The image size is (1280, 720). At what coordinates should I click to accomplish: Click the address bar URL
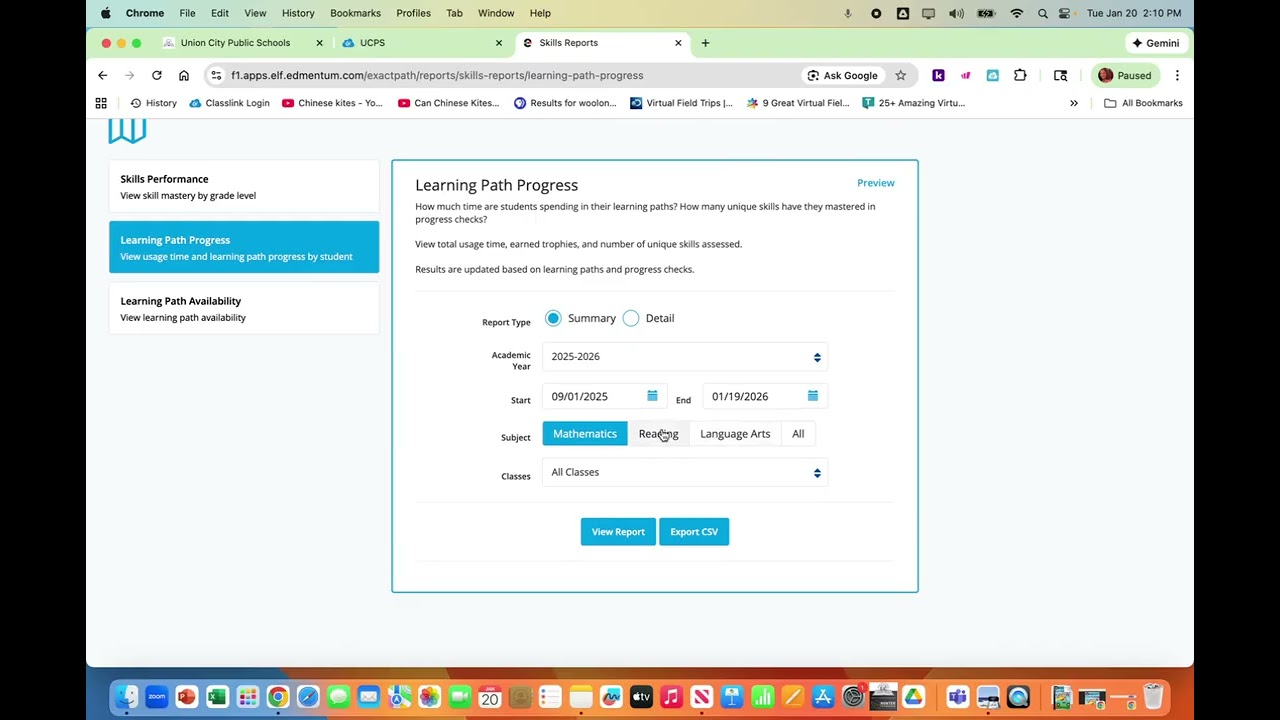(437, 75)
